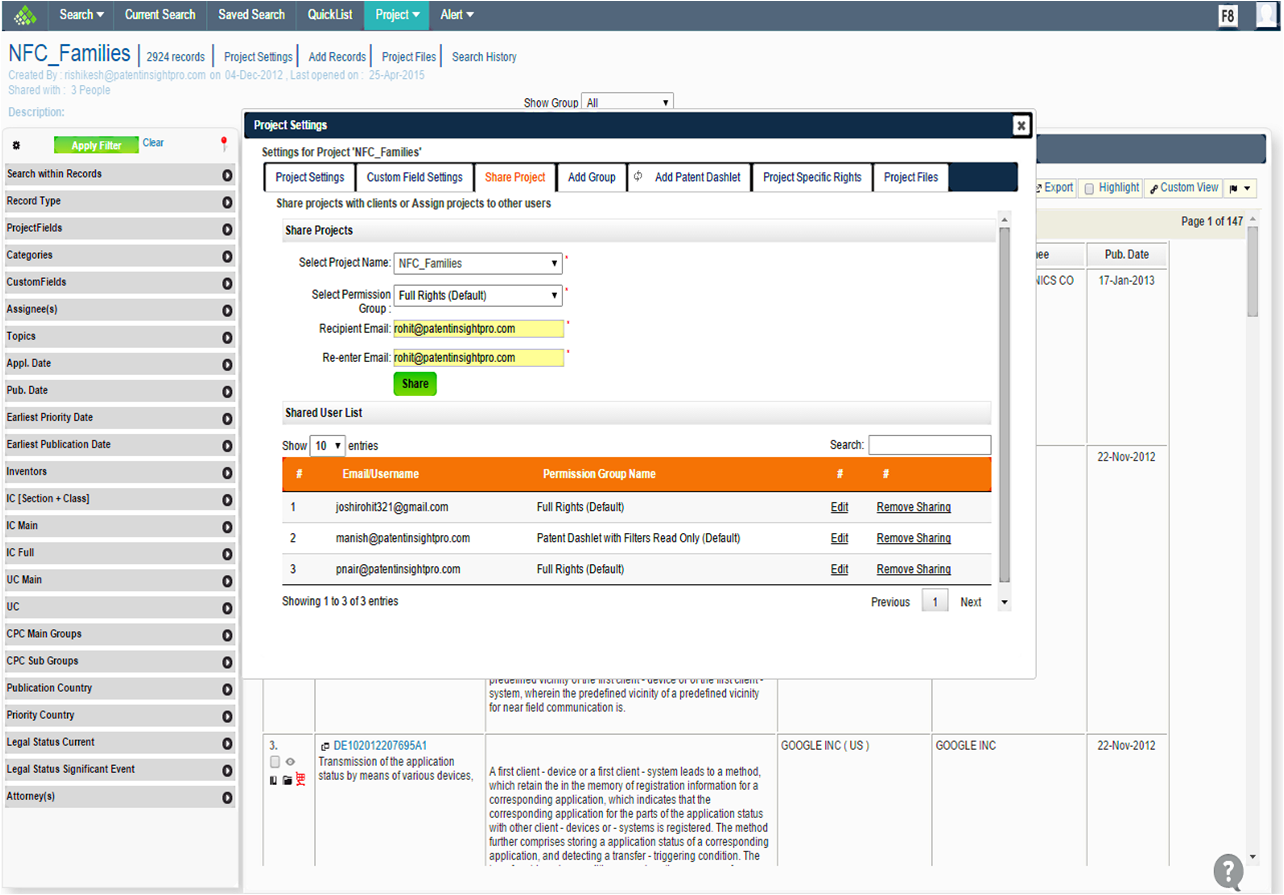The width and height of the screenshot is (1284, 895).
Task: Click the green Share button
Action: tap(415, 384)
